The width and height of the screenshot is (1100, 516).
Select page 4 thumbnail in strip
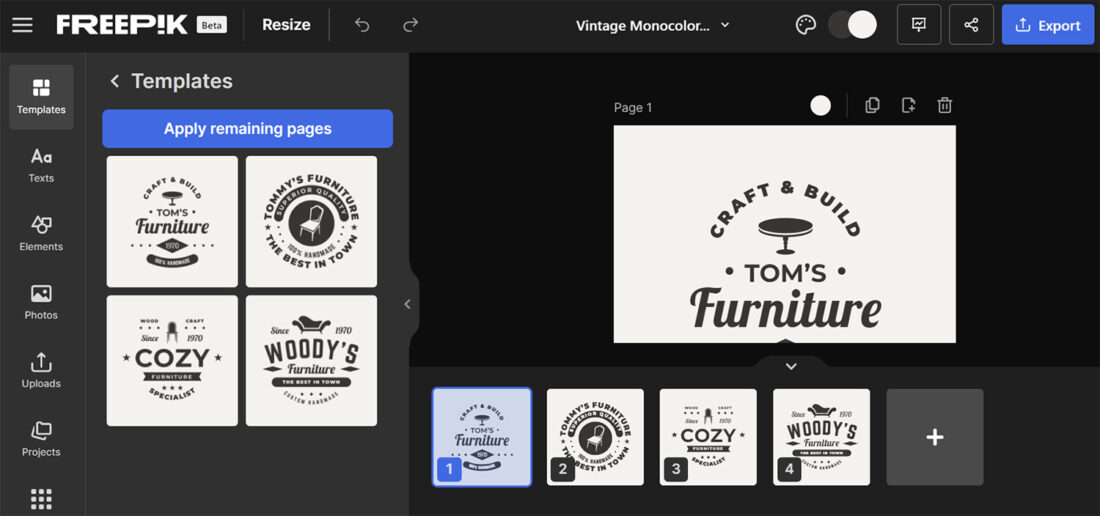pyautogui.click(x=821, y=437)
